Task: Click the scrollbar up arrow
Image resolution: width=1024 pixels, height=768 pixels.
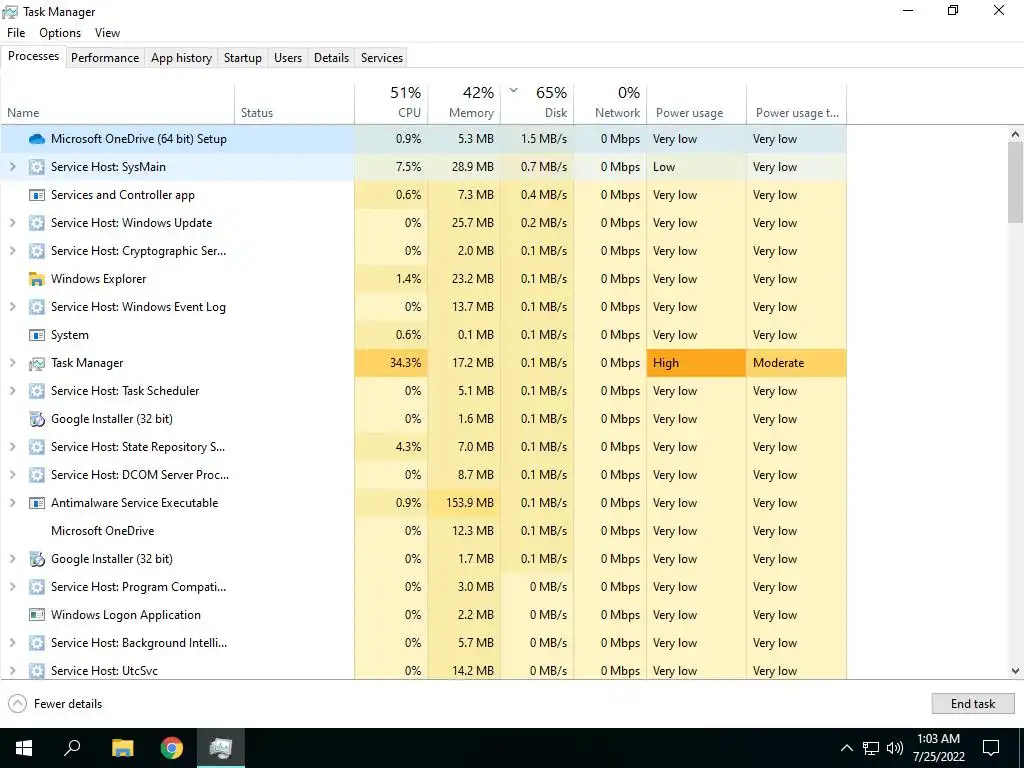Action: pos(1015,134)
